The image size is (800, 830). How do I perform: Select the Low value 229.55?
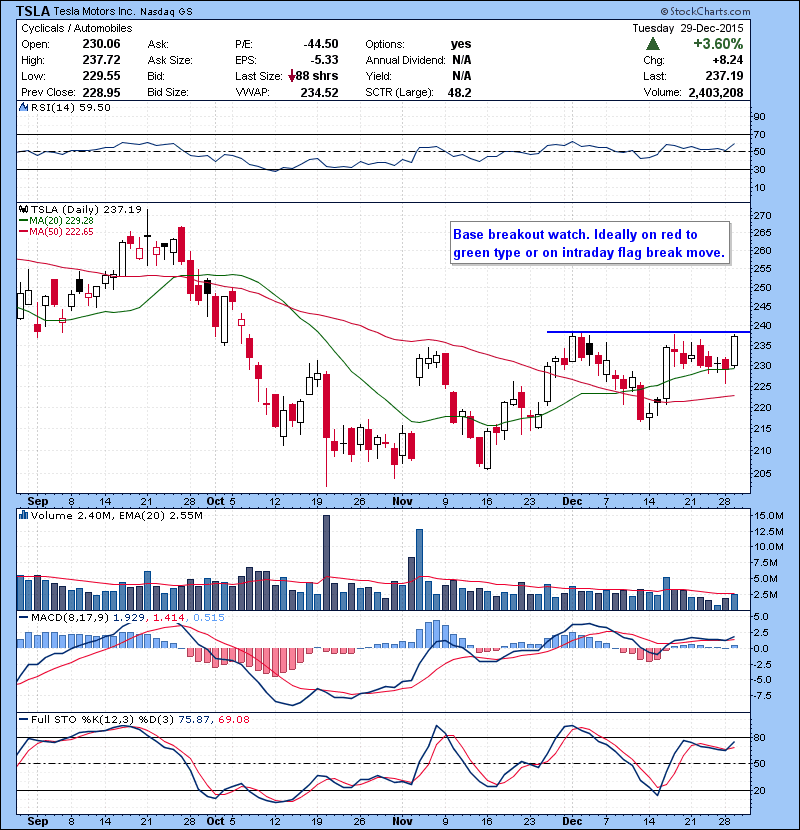click(x=101, y=76)
